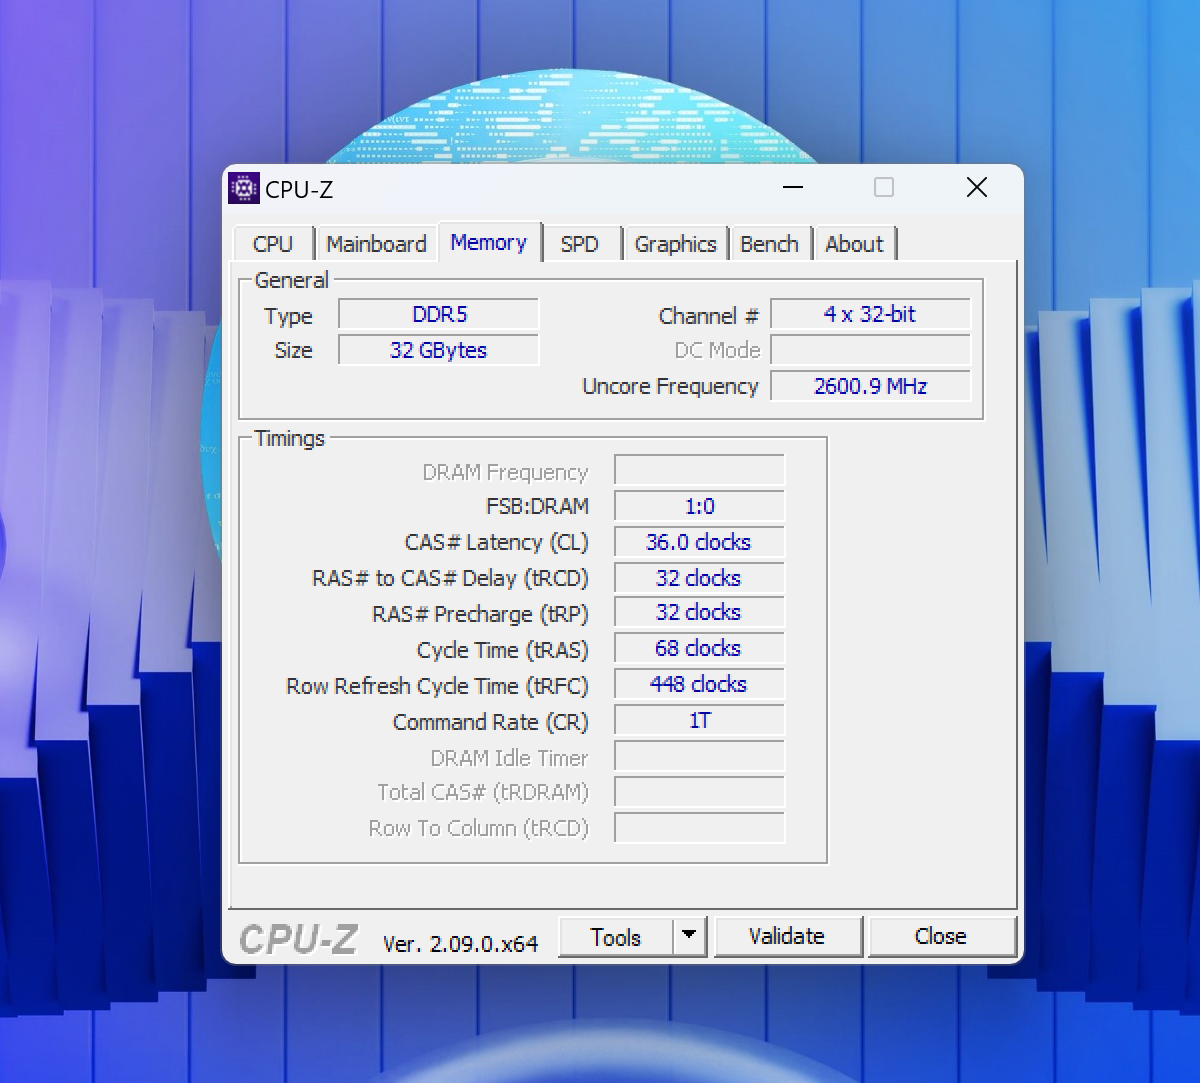Screen dimensions: 1200x1083
Task: Switch to the Bench tab
Action: (769, 244)
